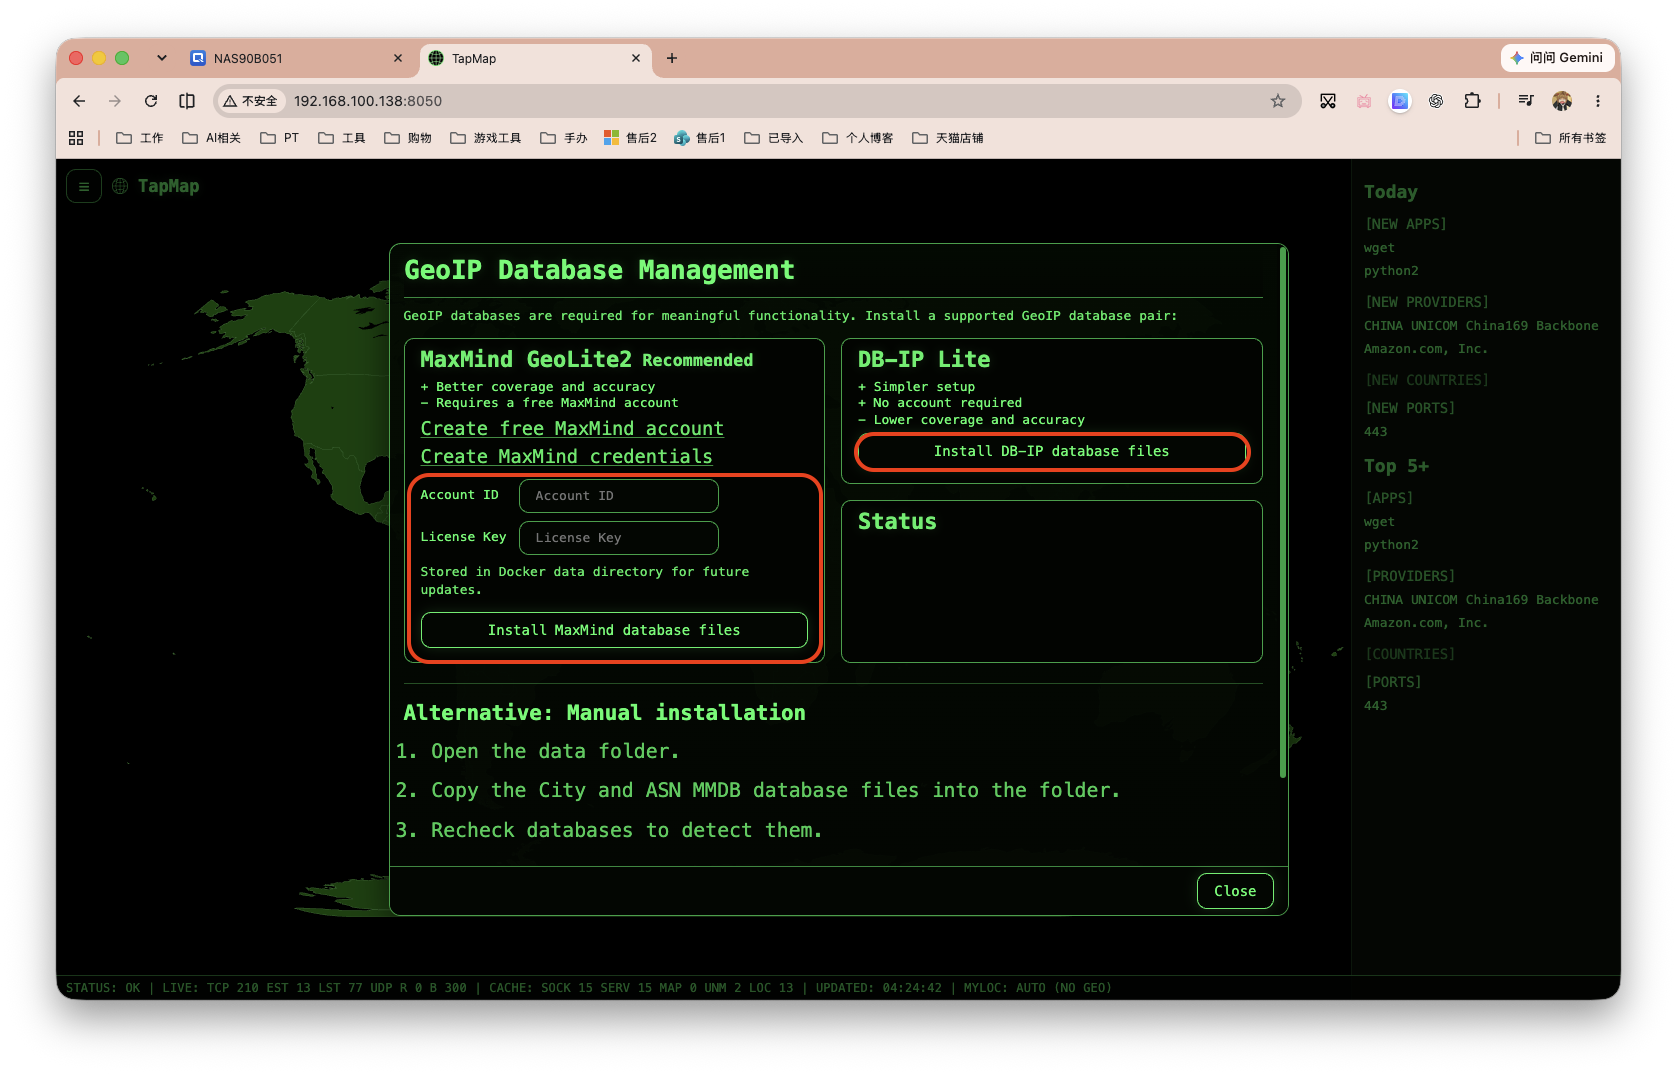Open the 手办 bookmark folder

click(564, 138)
